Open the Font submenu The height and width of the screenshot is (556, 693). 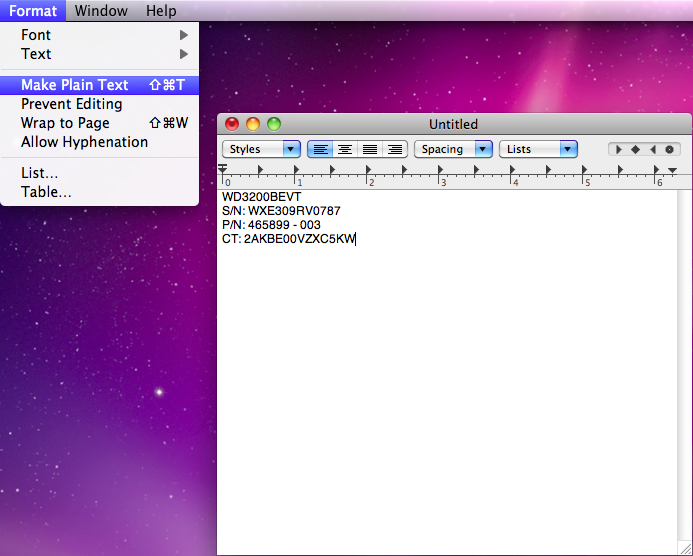(x=99, y=35)
